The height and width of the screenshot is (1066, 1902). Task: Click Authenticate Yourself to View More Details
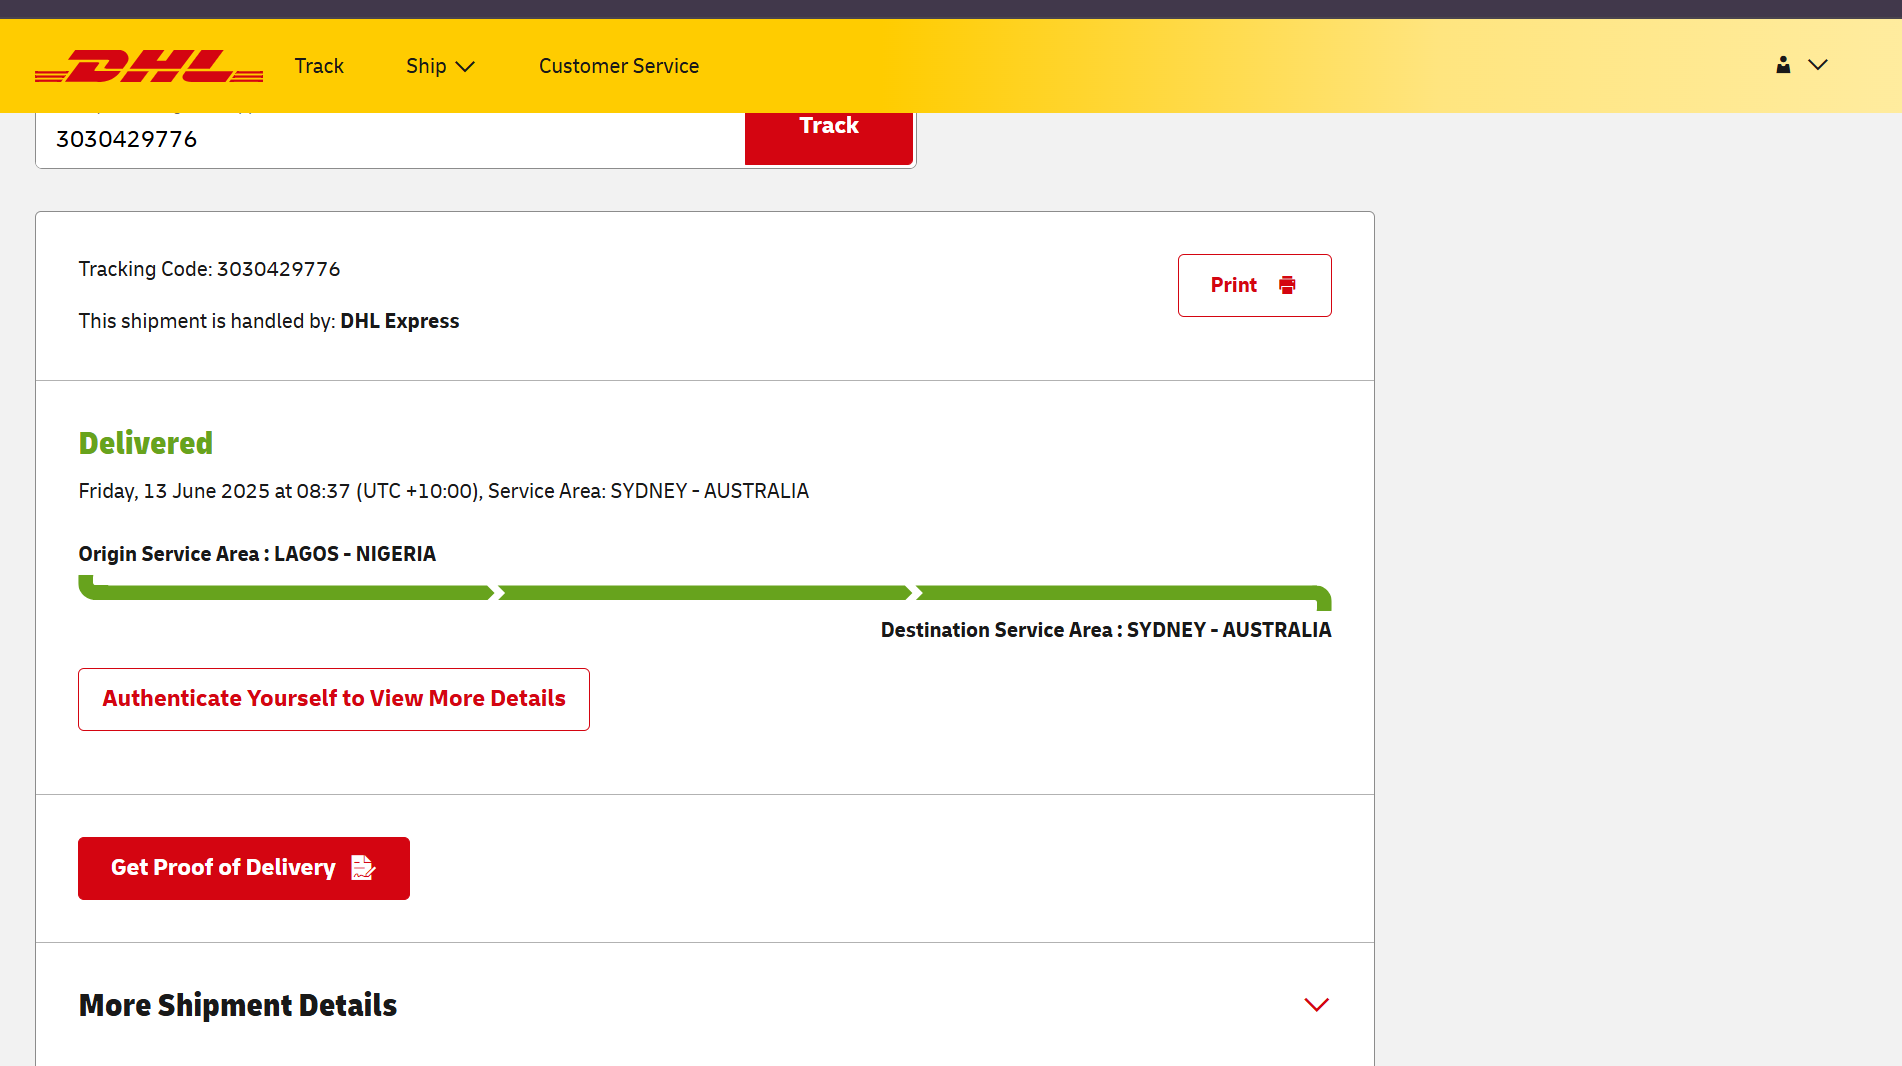334,699
